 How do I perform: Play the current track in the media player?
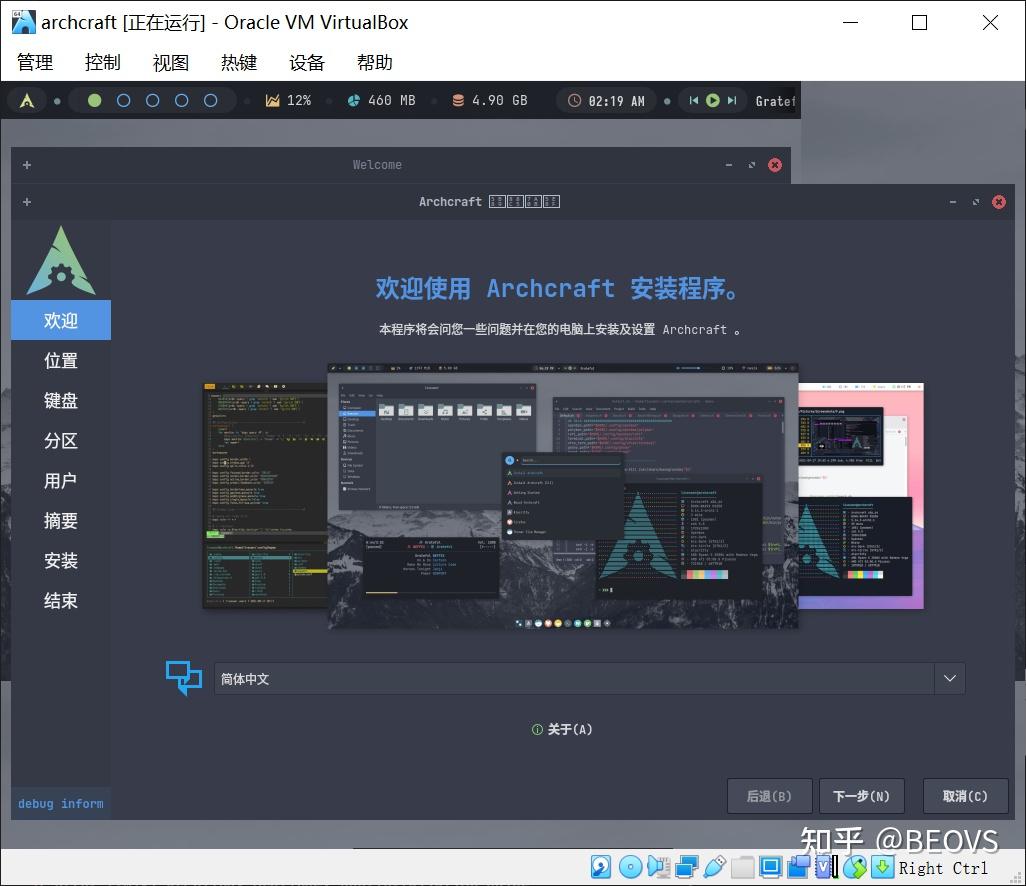712,100
